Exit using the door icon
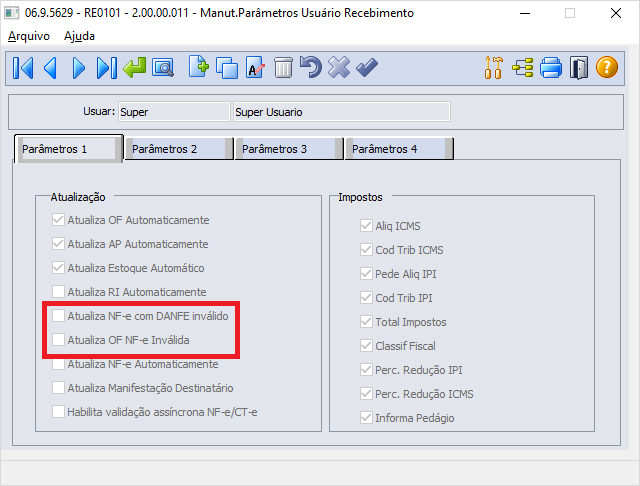 579,68
